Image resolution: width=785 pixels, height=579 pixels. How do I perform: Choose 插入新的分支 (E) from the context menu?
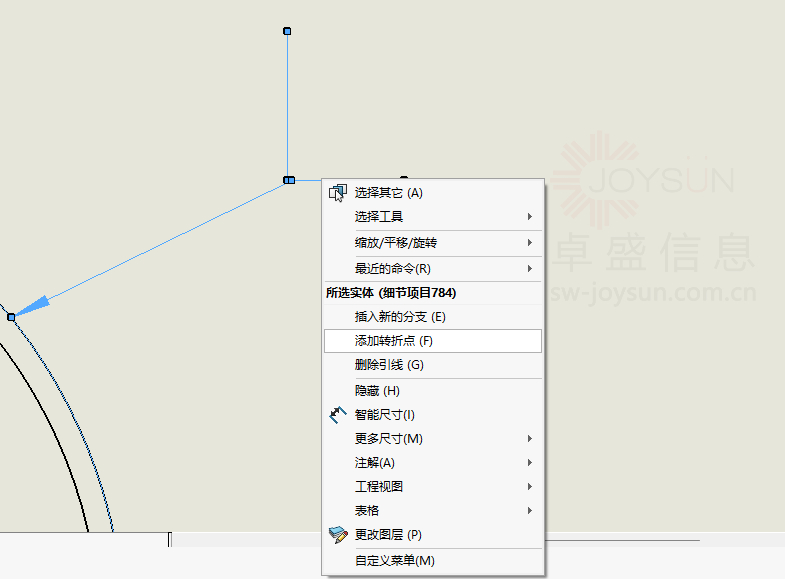click(x=400, y=317)
